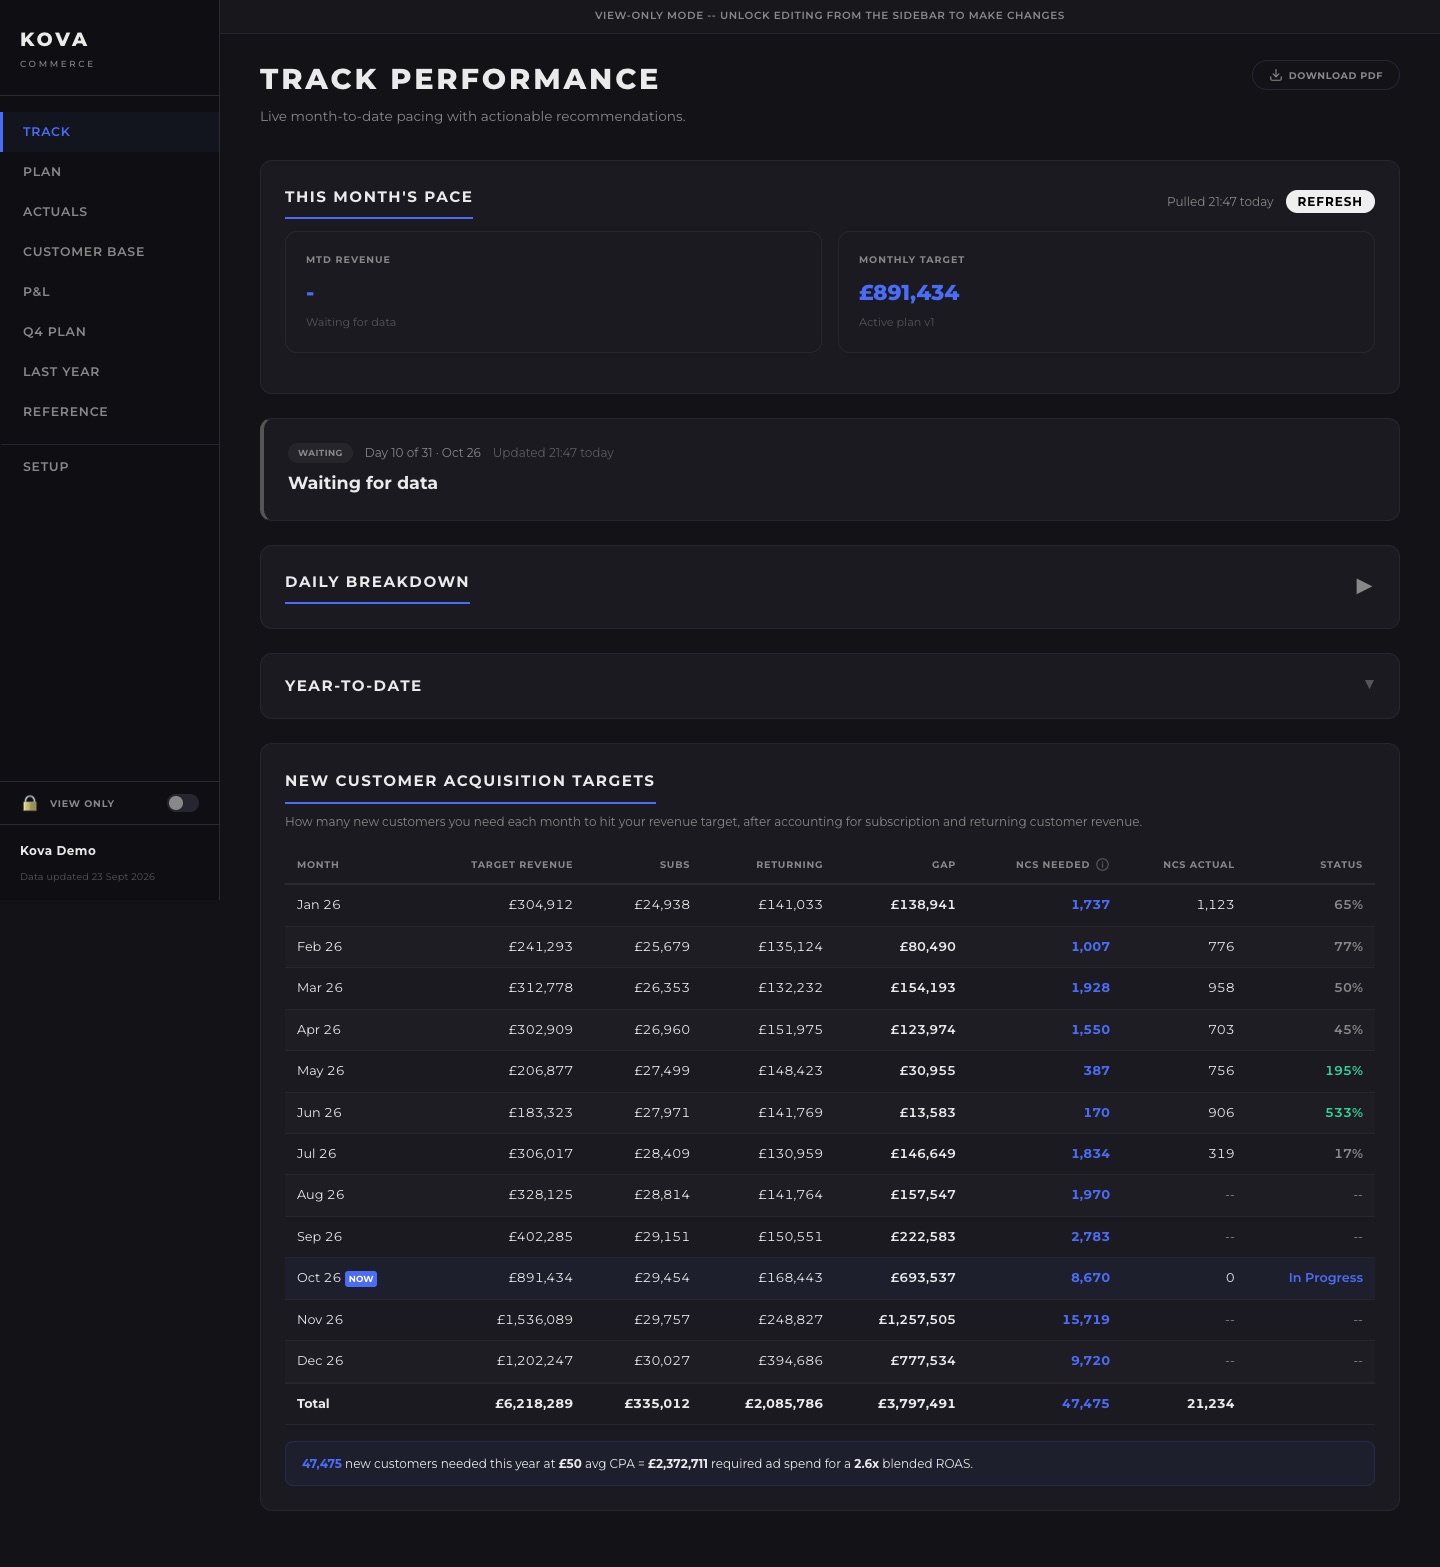Click Feb 26 gap value £80,490

point(928,947)
